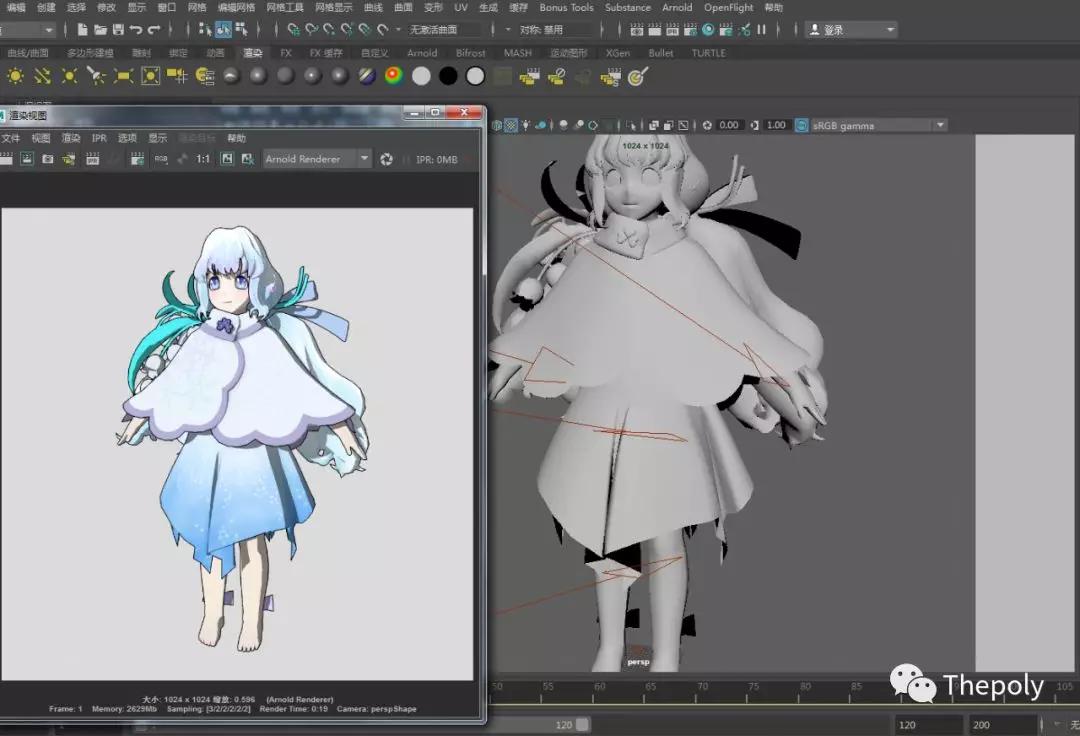Open the 文件 menu in render view

pyautogui.click(x=11, y=138)
